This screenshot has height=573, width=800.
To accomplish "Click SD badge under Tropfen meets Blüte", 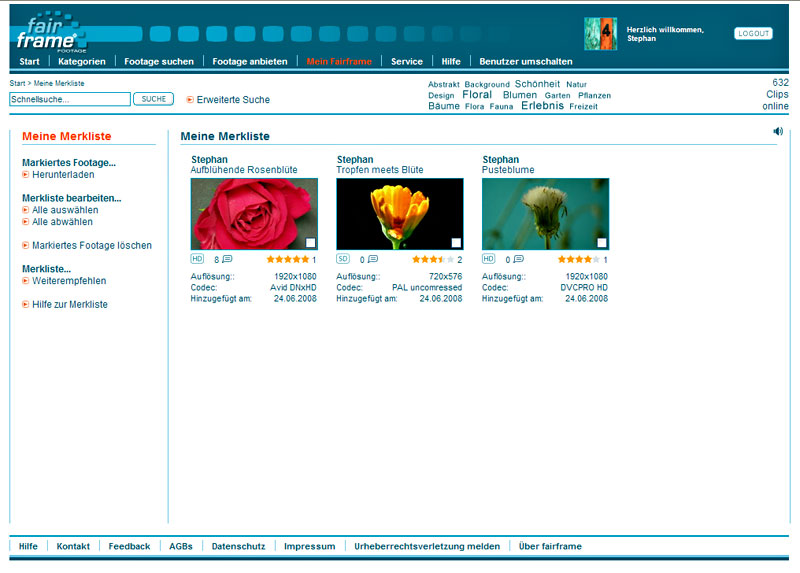I will coord(343,259).
